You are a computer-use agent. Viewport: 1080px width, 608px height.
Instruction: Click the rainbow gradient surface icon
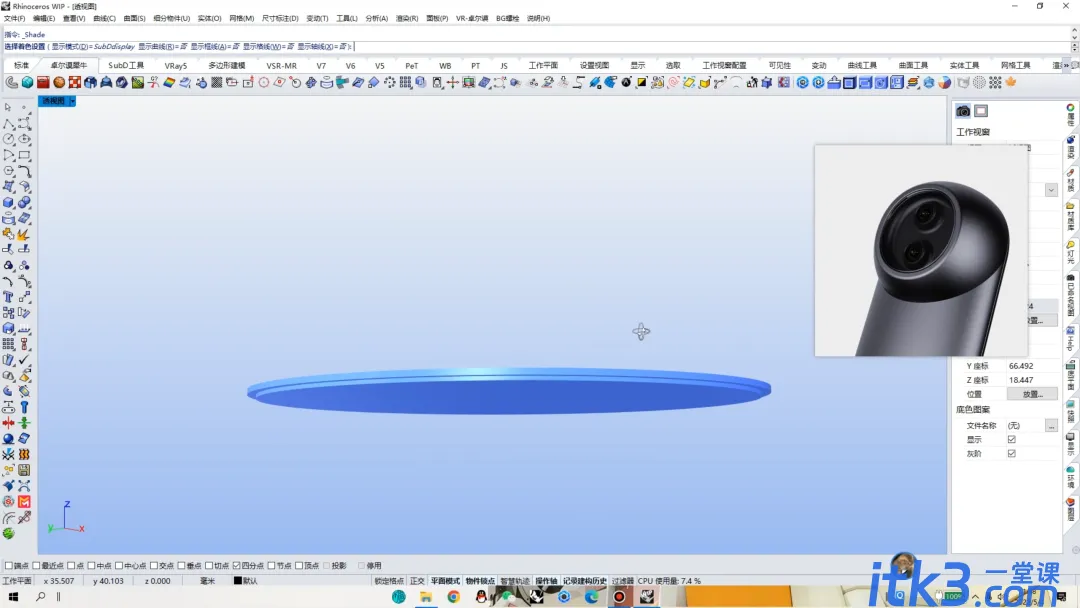coord(169,83)
